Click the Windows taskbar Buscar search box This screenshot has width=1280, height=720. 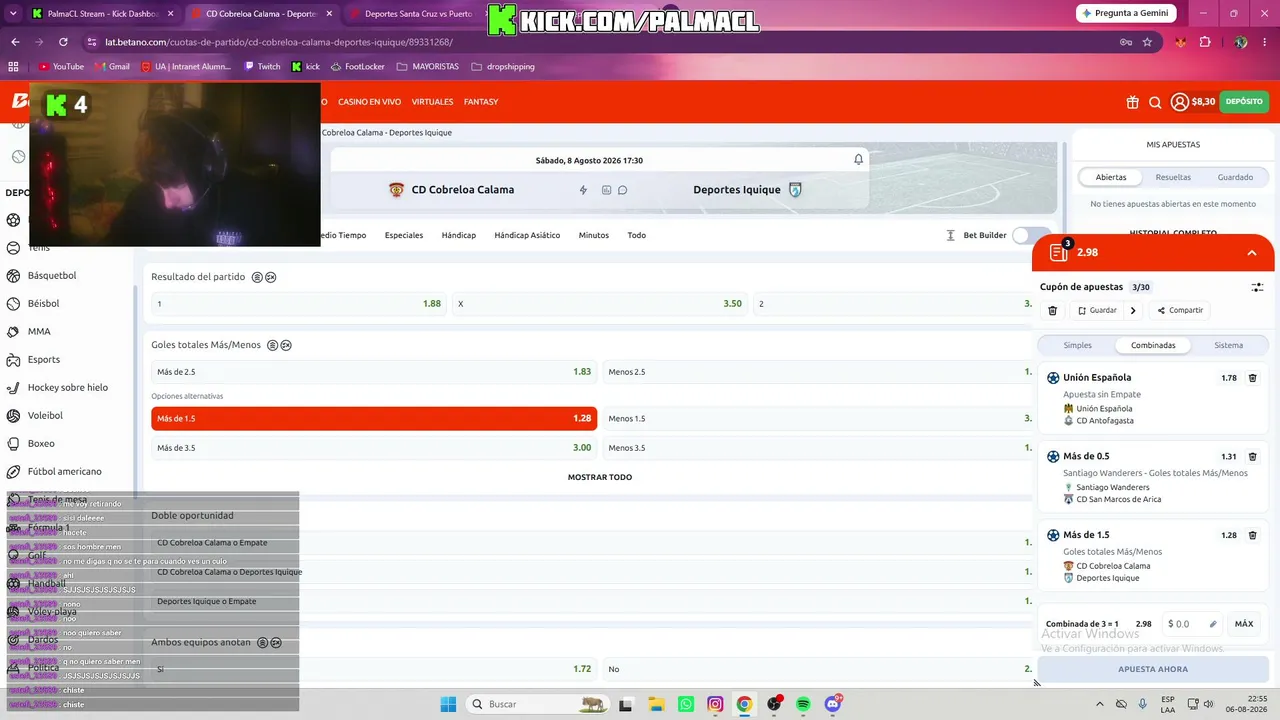pos(536,704)
